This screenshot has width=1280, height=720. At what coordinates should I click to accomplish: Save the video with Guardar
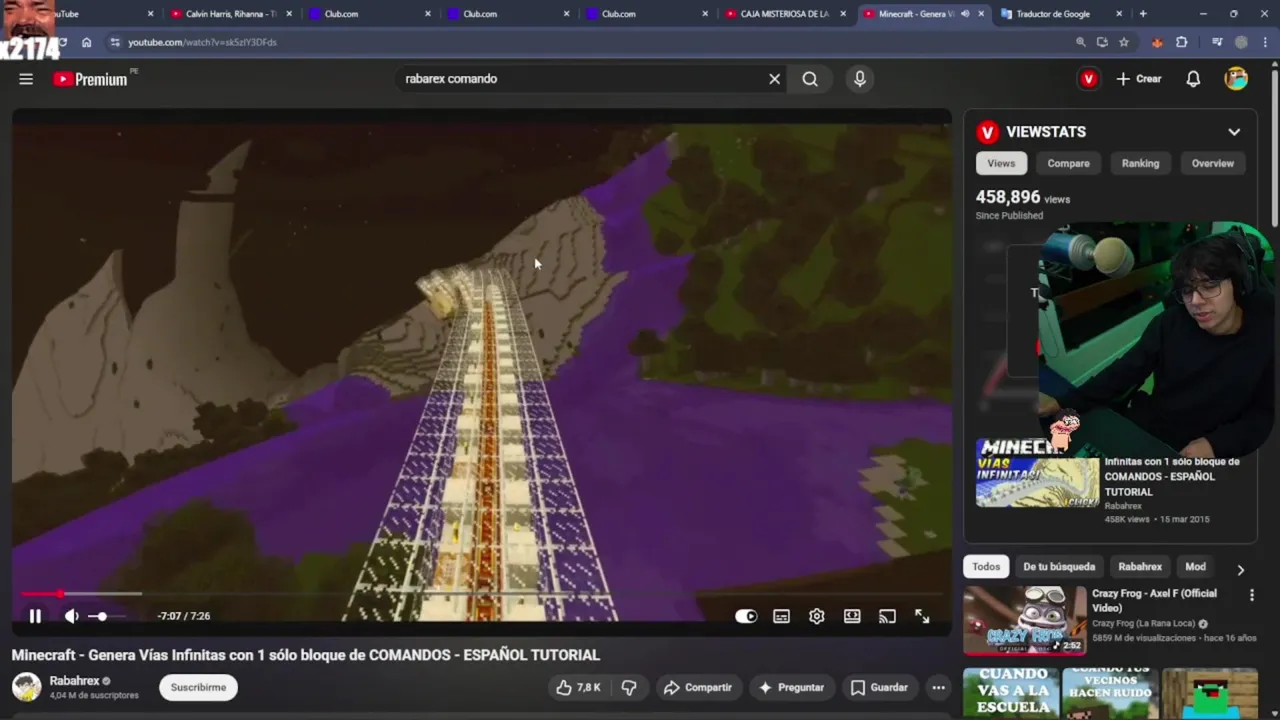pos(880,687)
